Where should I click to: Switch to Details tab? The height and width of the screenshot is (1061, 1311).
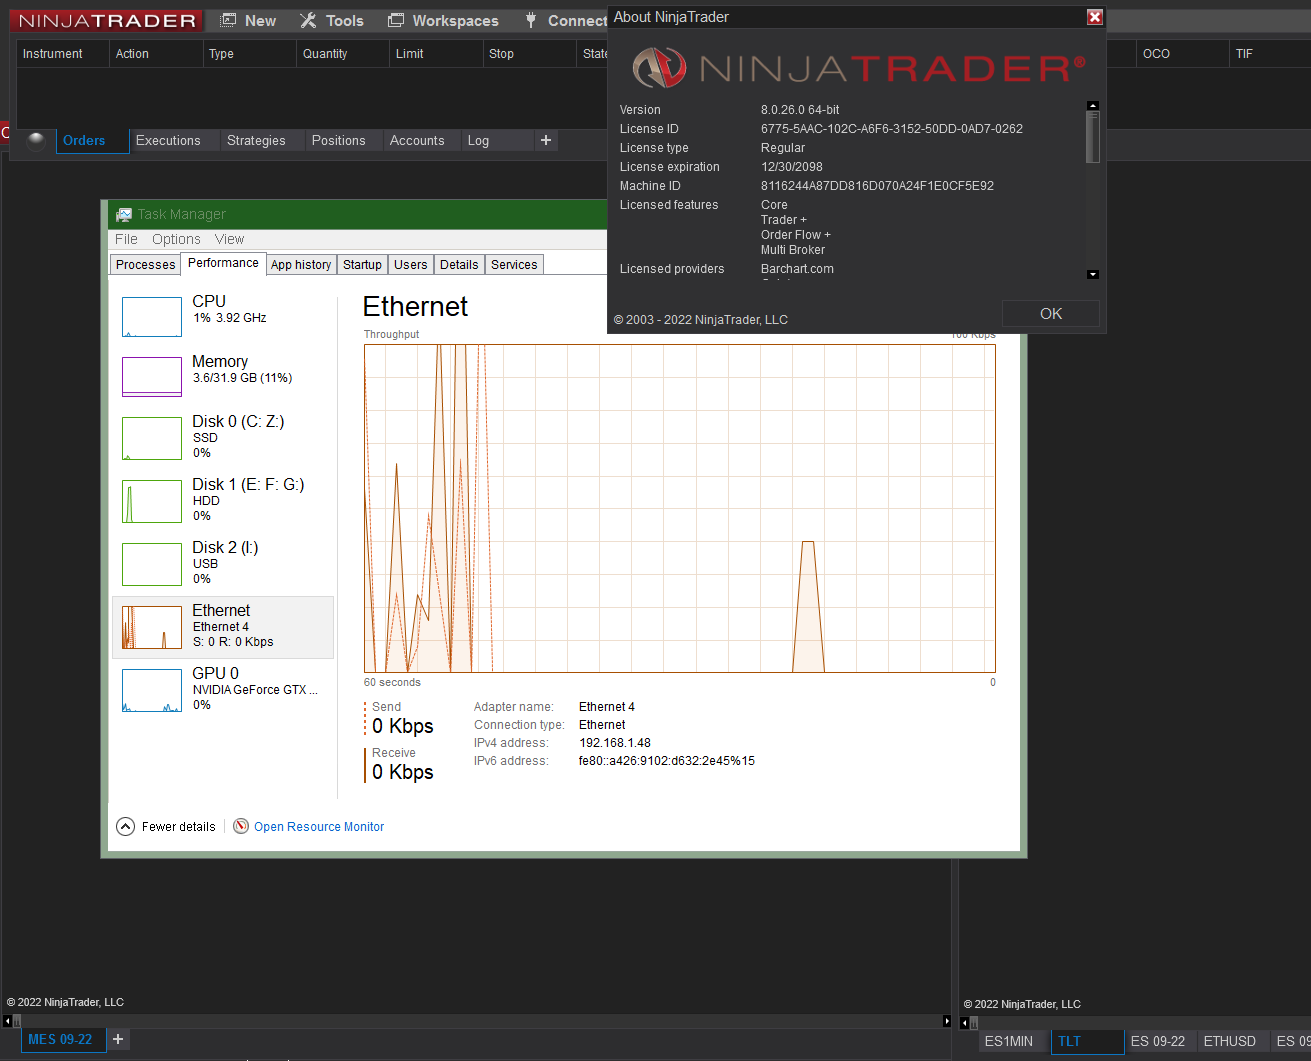[x=459, y=264]
